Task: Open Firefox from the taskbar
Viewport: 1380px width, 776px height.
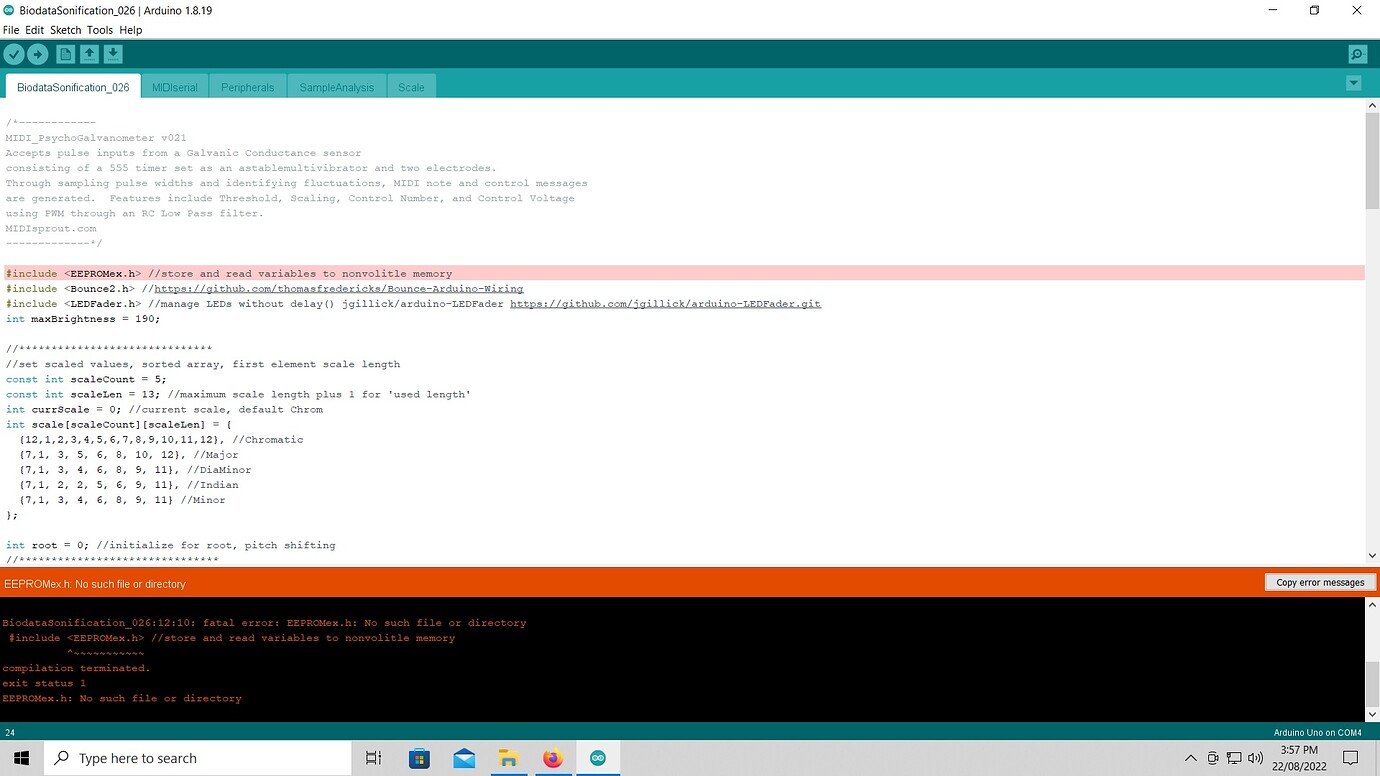Action: click(553, 758)
